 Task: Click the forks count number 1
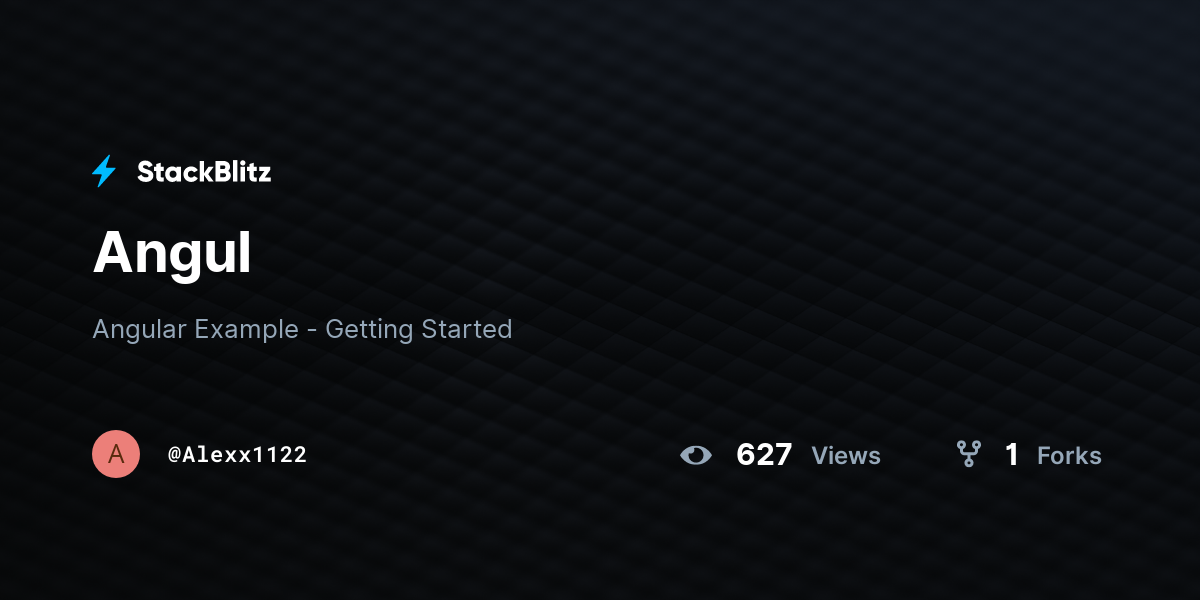pos(1012,455)
